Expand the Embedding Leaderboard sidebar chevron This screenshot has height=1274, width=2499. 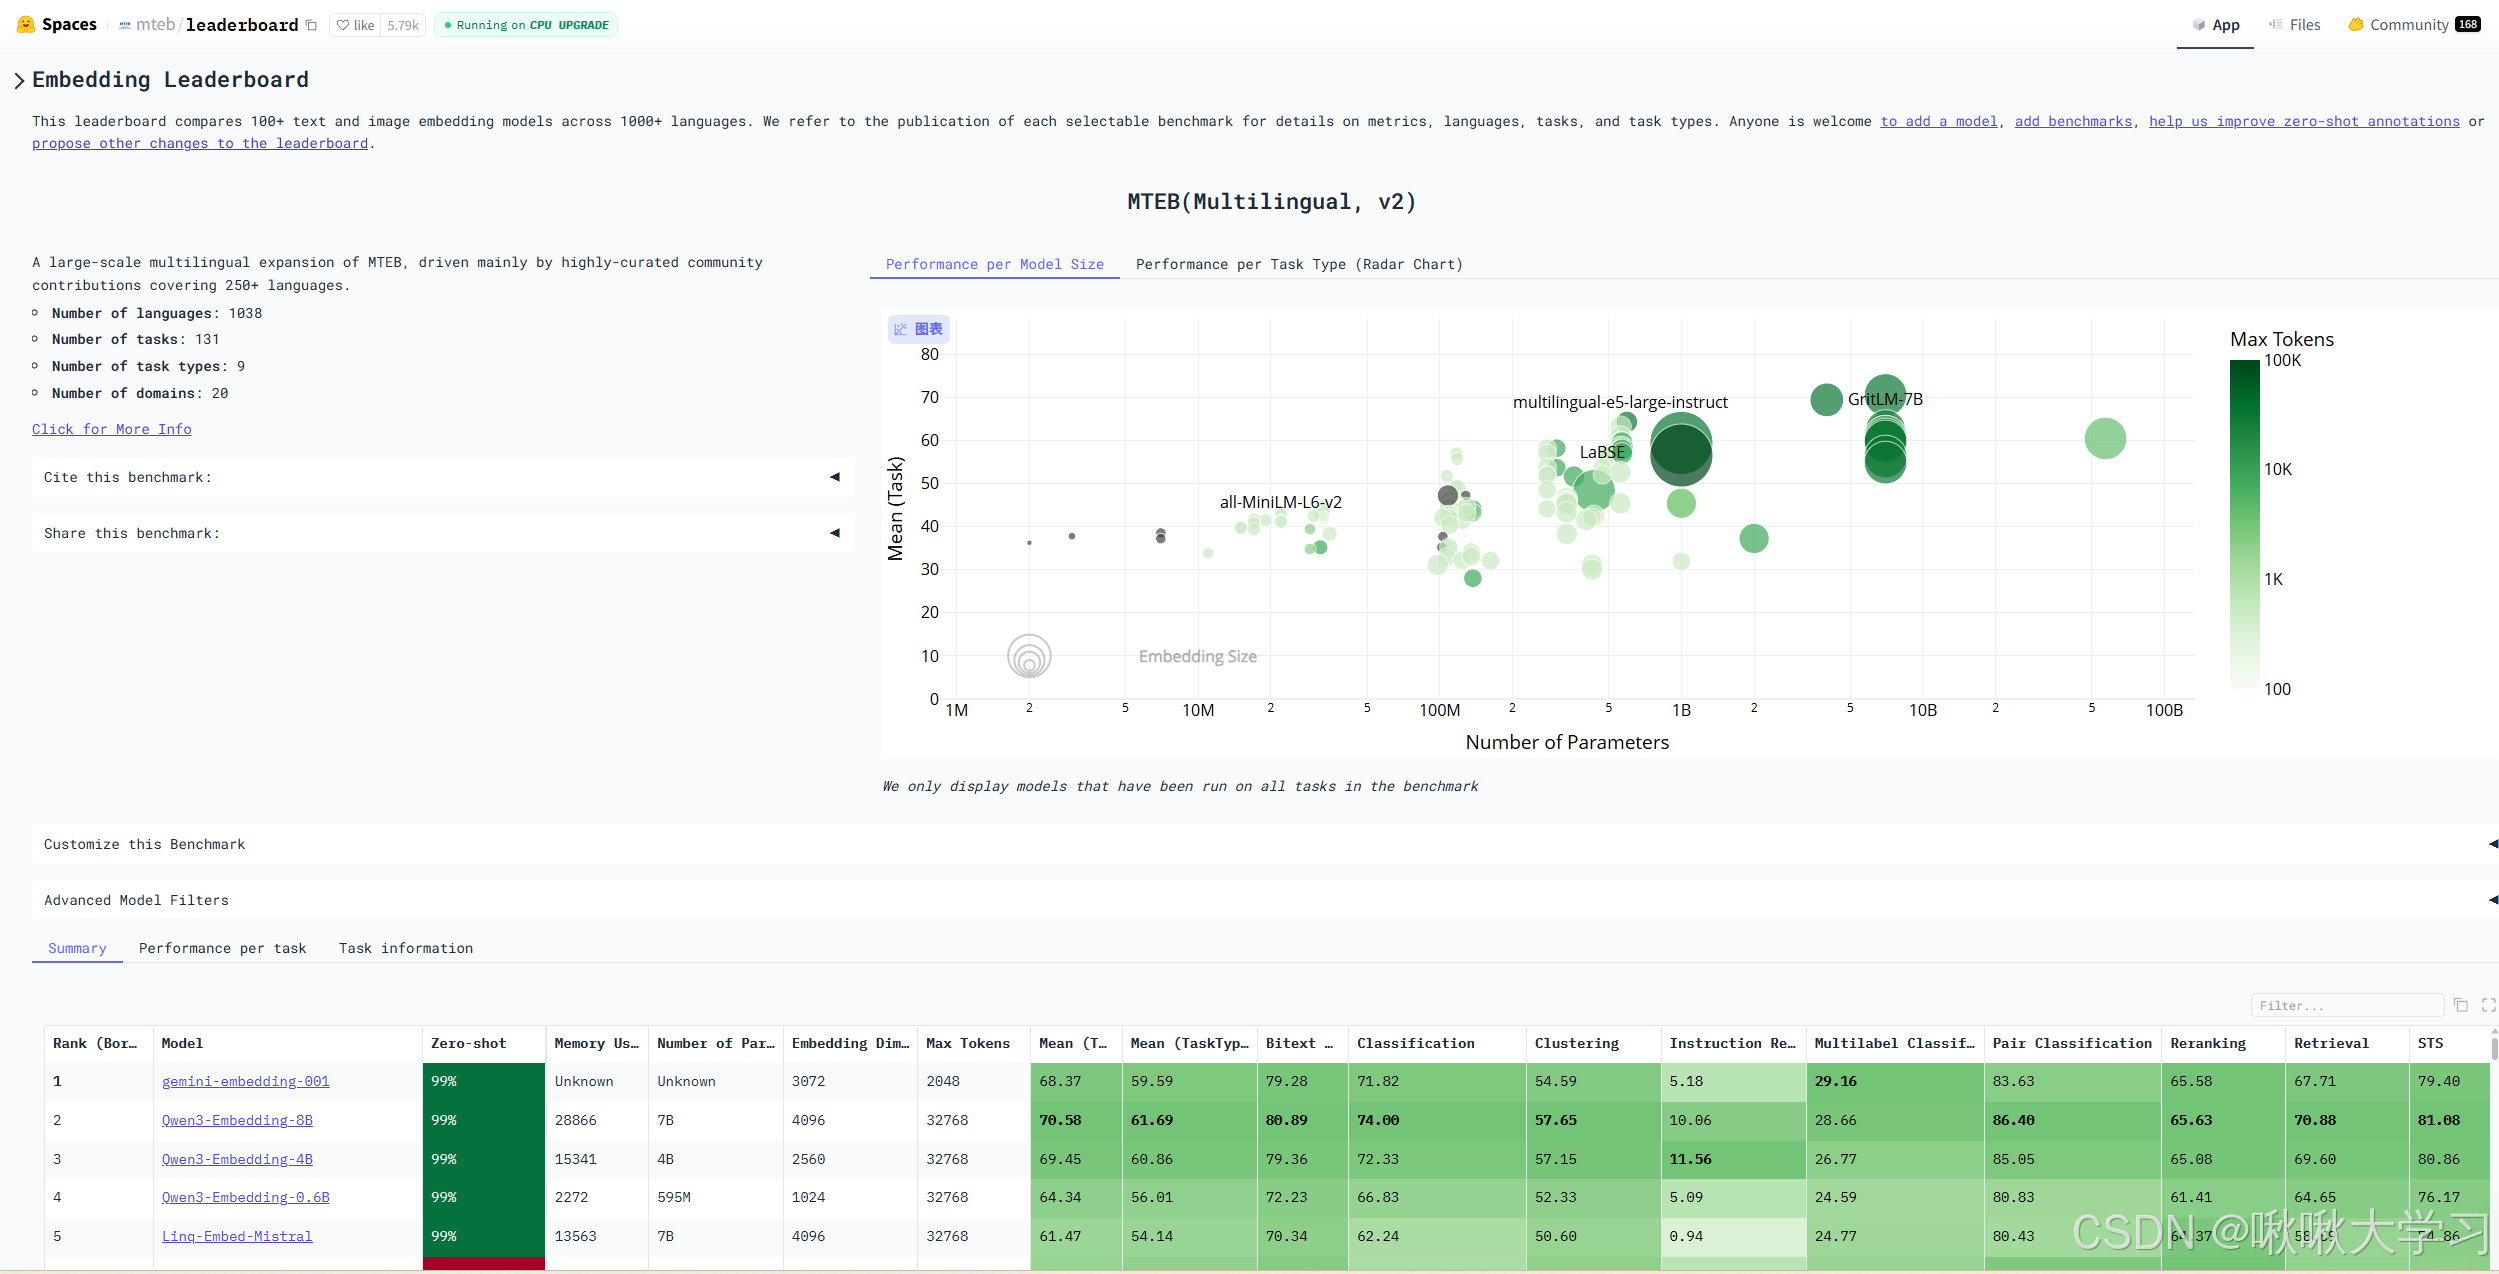point(19,80)
